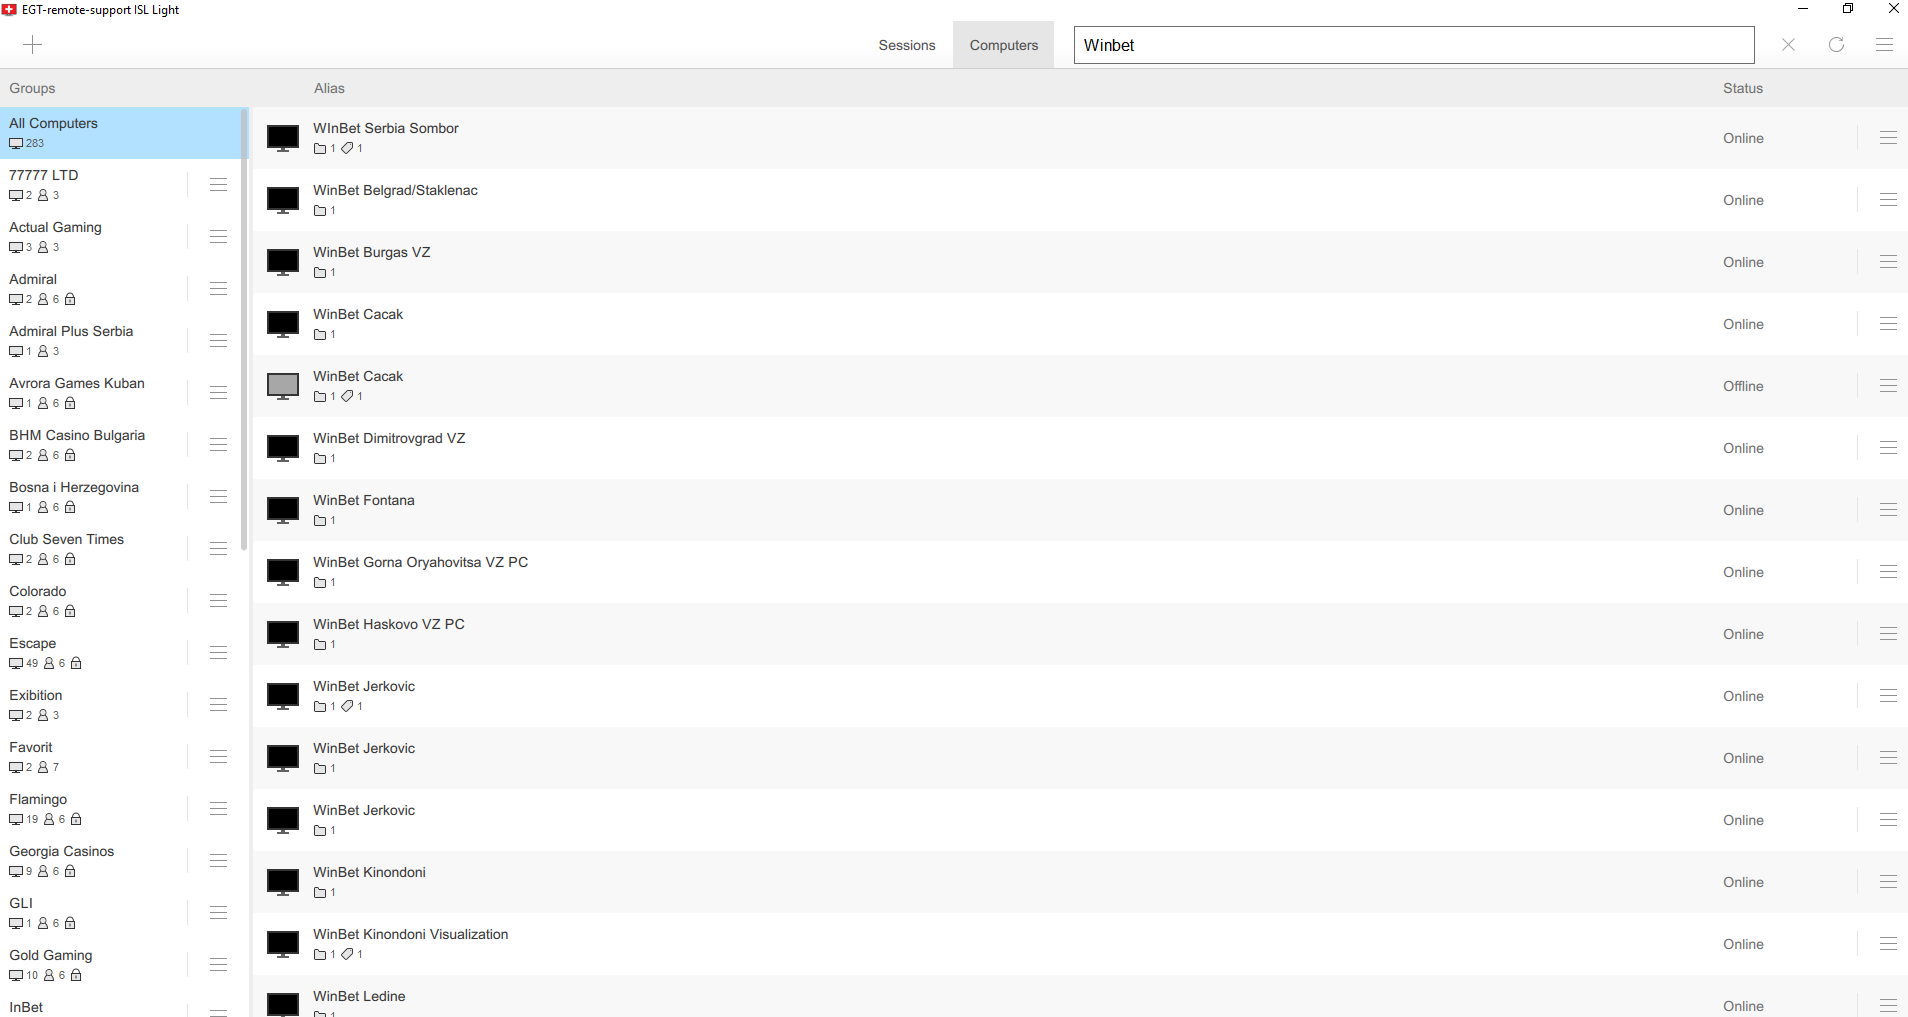
Task: Open menu for the Gold Gaming group
Action: (x=218, y=965)
